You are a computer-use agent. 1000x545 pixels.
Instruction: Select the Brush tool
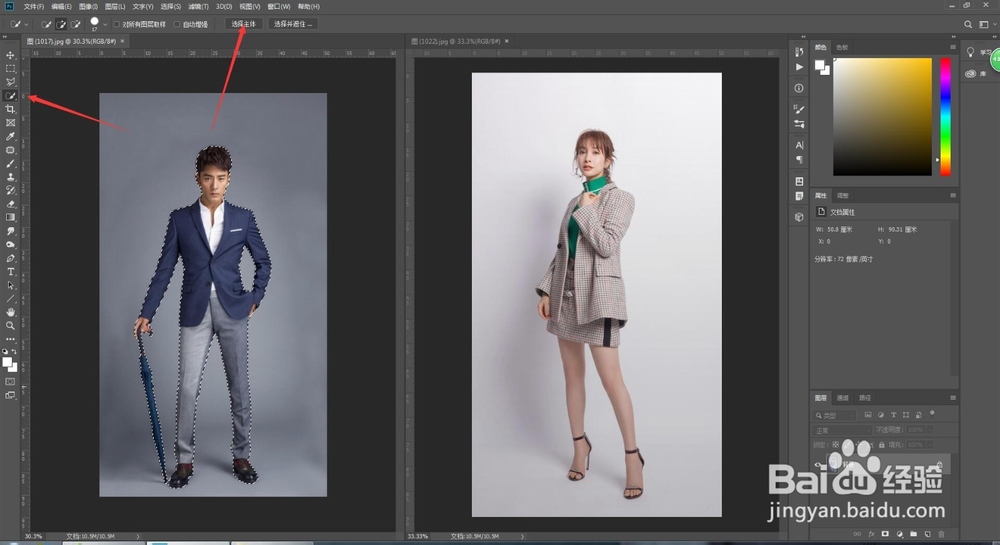(x=10, y=164)
